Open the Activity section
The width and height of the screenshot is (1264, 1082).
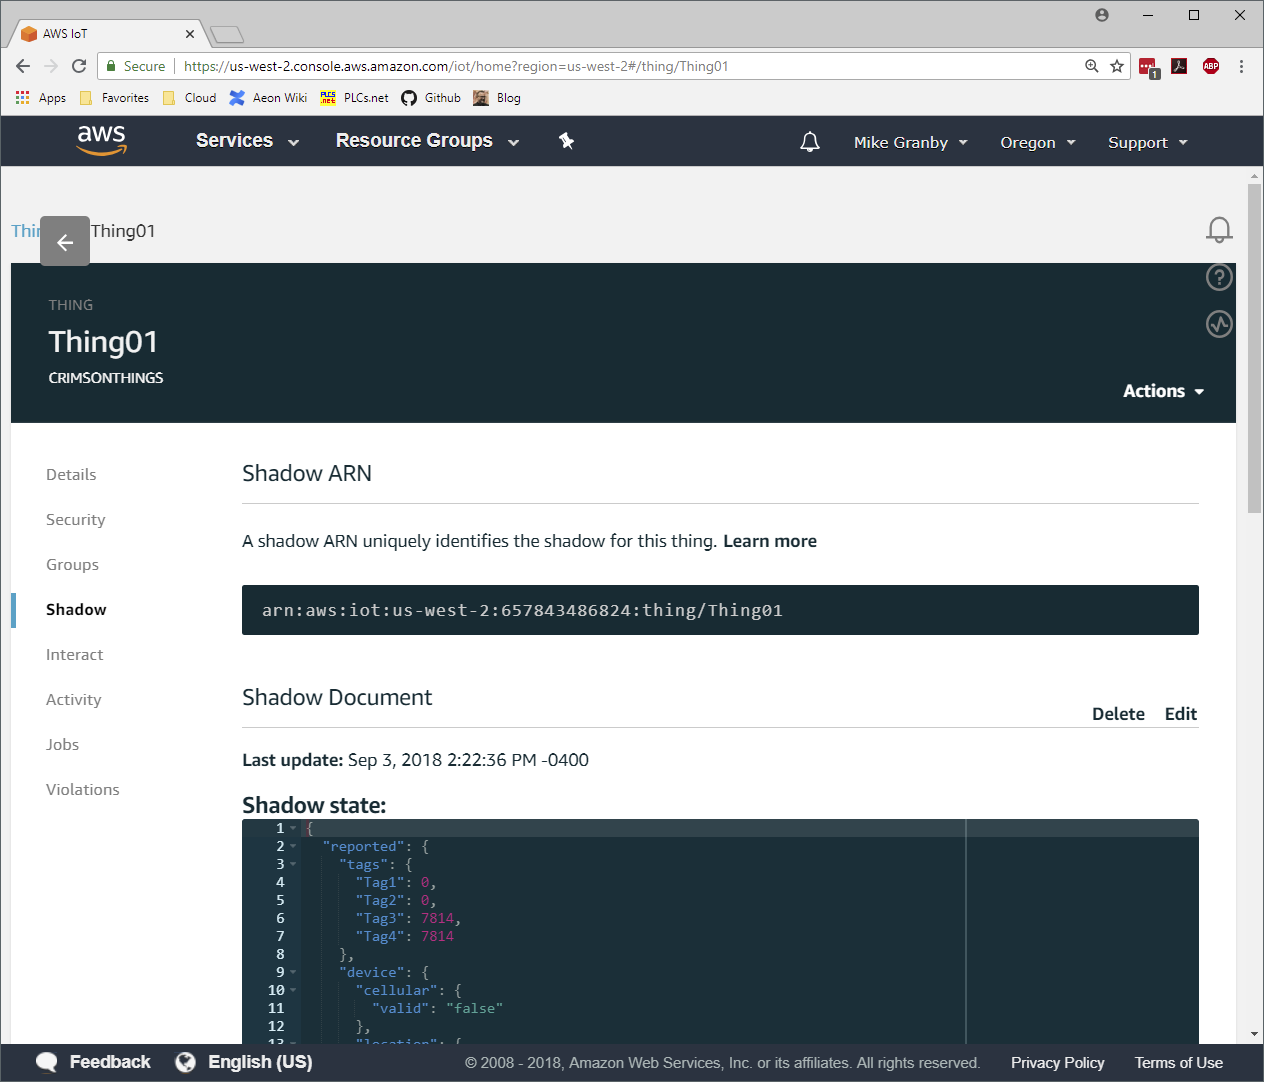(73, 699)
